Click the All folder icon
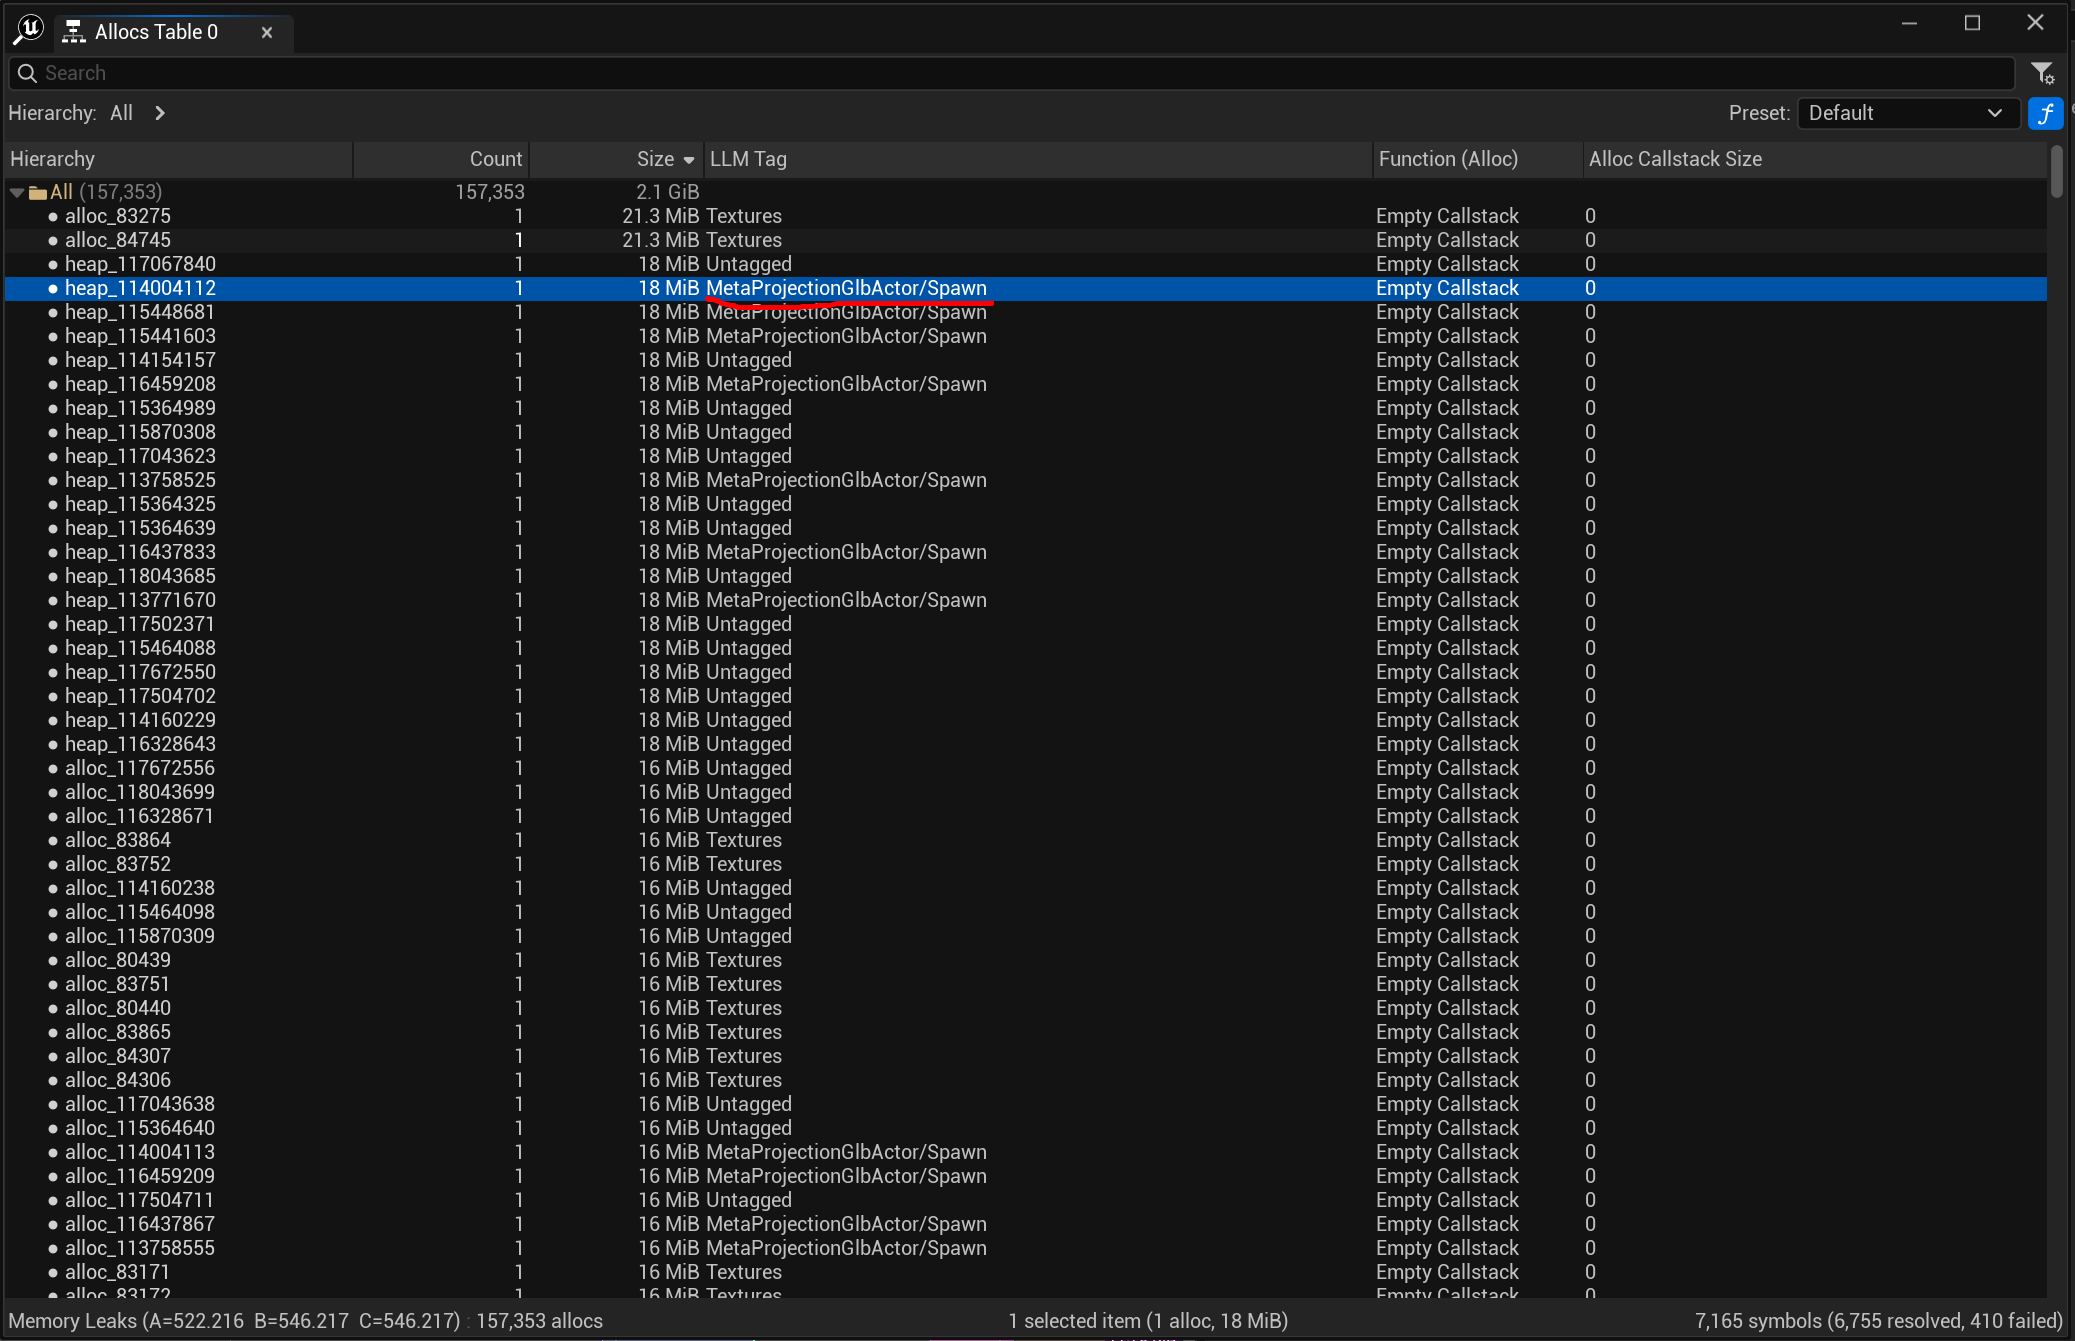Image resolution: width=2075 pixels, height=1341 pixels. coord(38,192)
